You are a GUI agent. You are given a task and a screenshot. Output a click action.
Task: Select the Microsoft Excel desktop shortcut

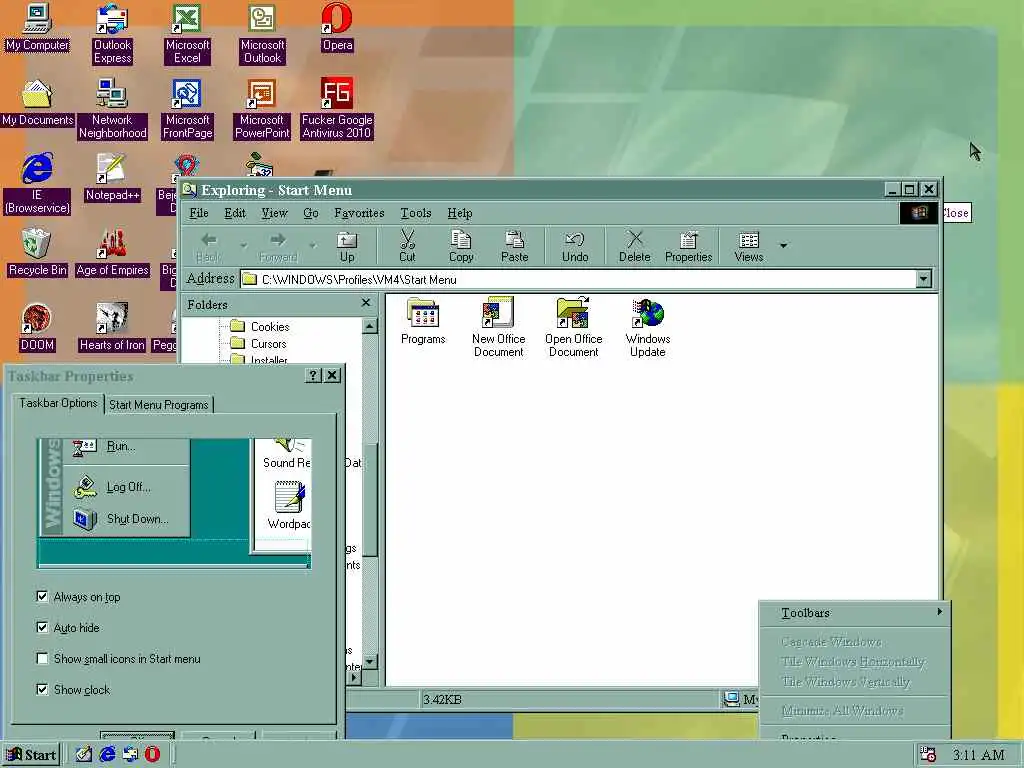point(187,34)
